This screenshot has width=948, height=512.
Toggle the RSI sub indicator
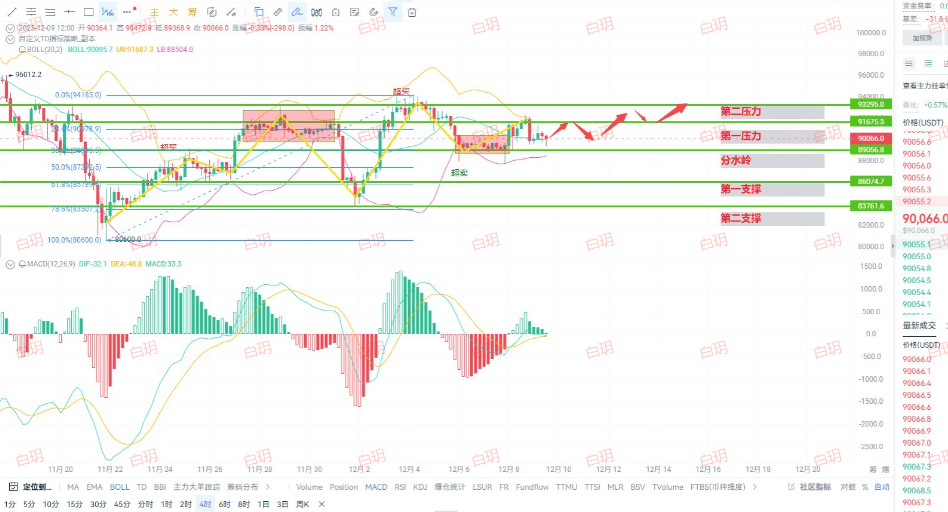coord(400,487)
